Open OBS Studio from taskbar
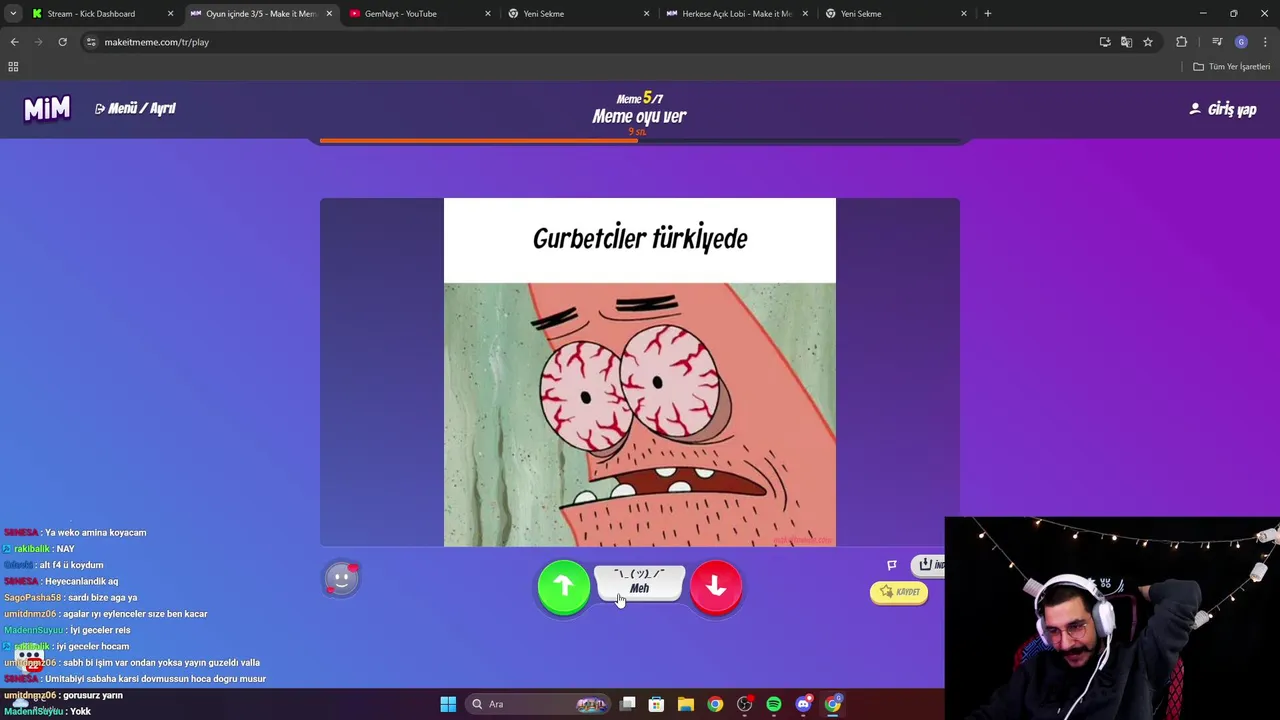This screenshot has width=1280, height=720. (744, 704)
